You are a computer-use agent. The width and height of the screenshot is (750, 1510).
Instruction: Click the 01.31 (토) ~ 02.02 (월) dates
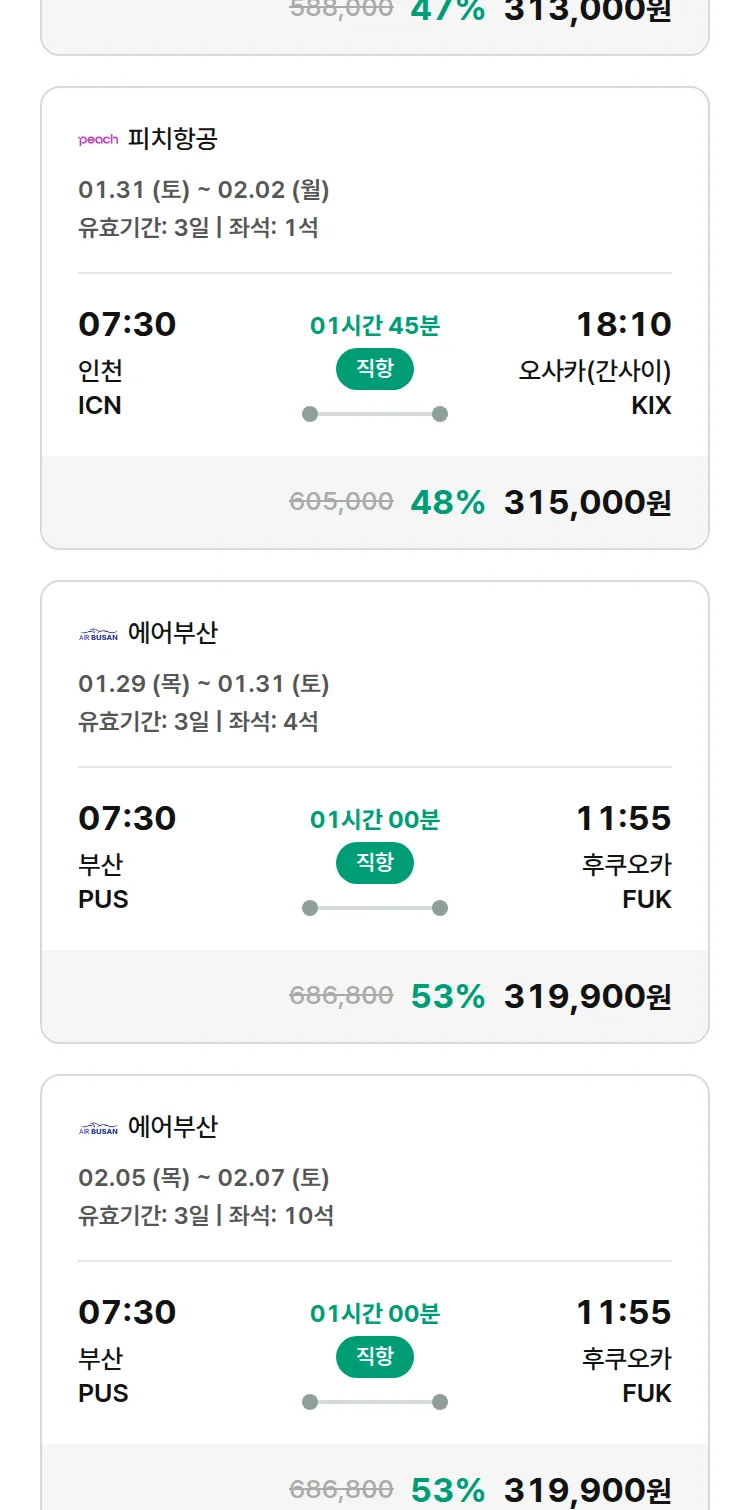[204, 190]
